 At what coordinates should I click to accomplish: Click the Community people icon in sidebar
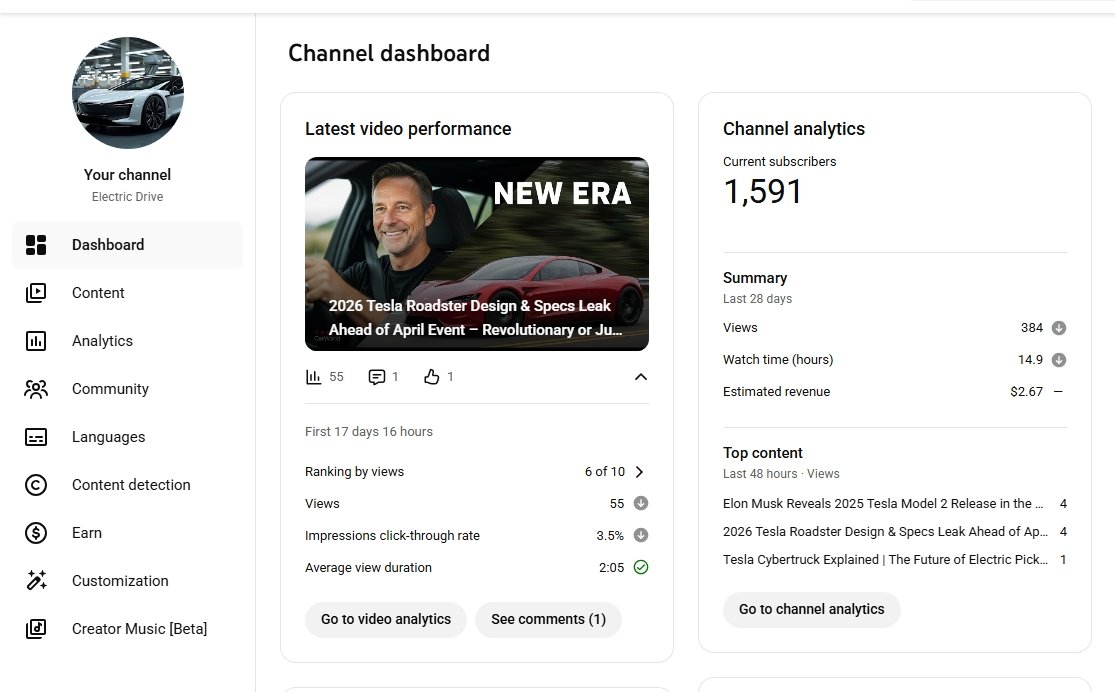(36, 389)
